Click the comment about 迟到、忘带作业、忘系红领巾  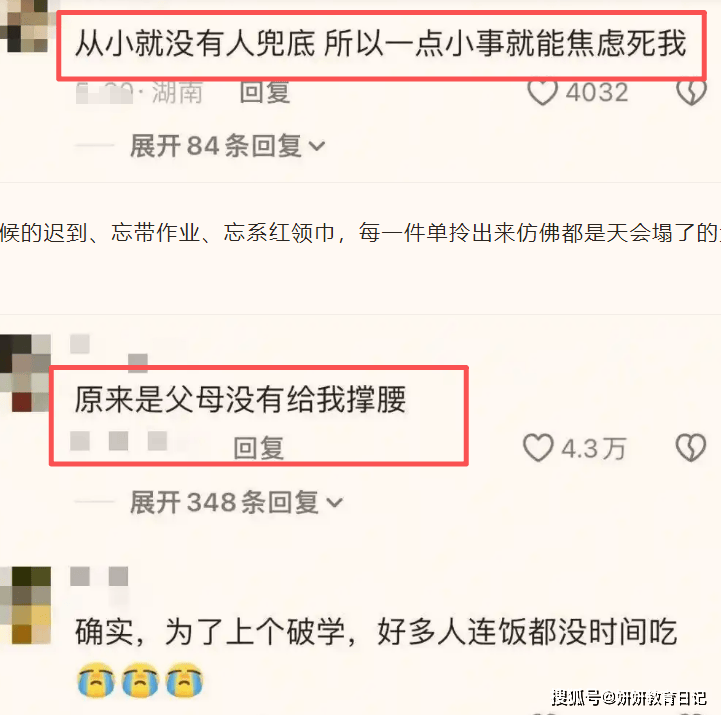click(x=360, y=233)
